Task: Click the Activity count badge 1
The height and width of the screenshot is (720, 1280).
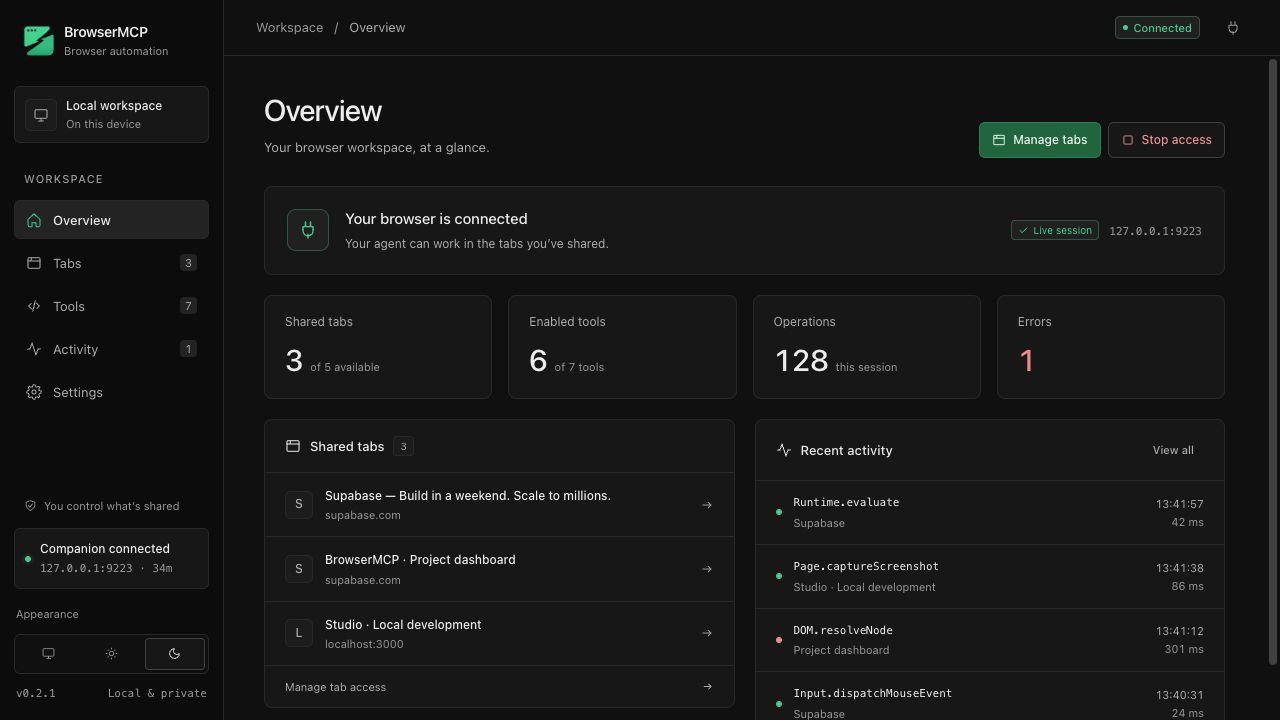Action: pos(188,349)
